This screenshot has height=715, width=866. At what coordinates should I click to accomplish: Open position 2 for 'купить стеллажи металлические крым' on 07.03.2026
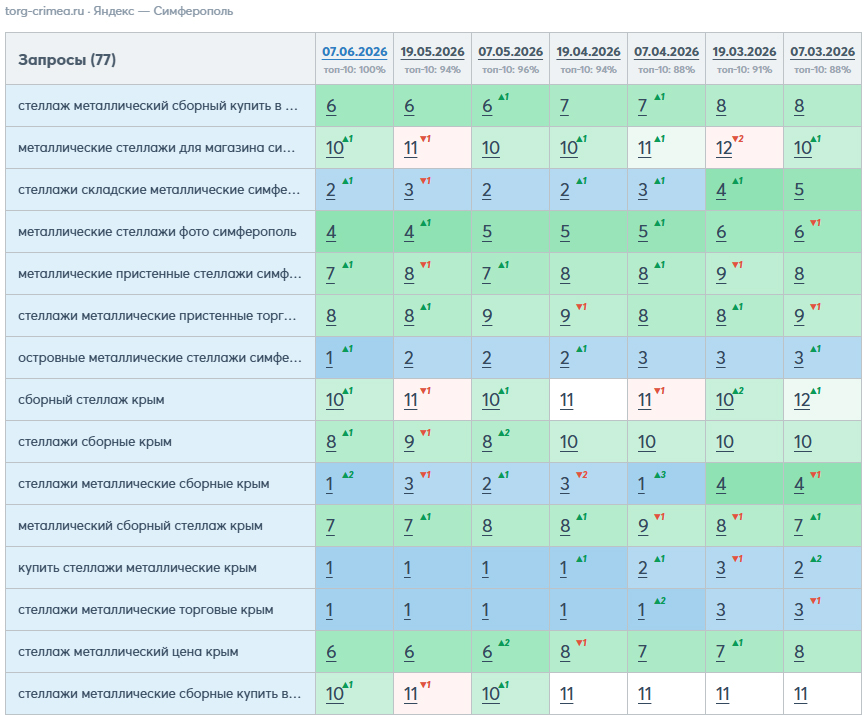click(x=799, y=568)
